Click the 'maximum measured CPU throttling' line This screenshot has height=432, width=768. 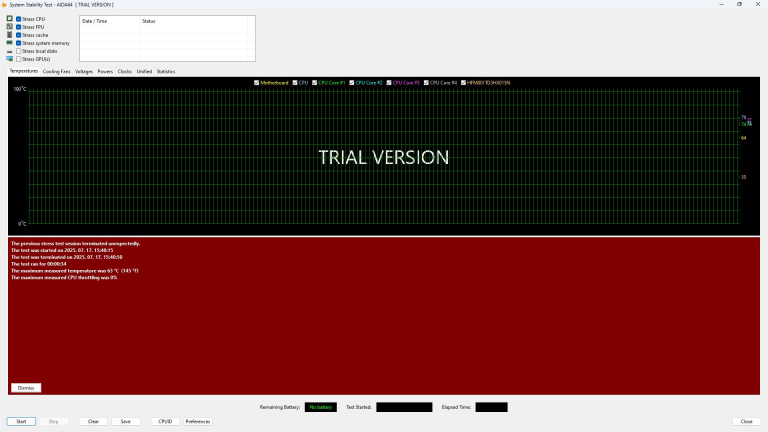pyautogui.click(x=64, y=278)
